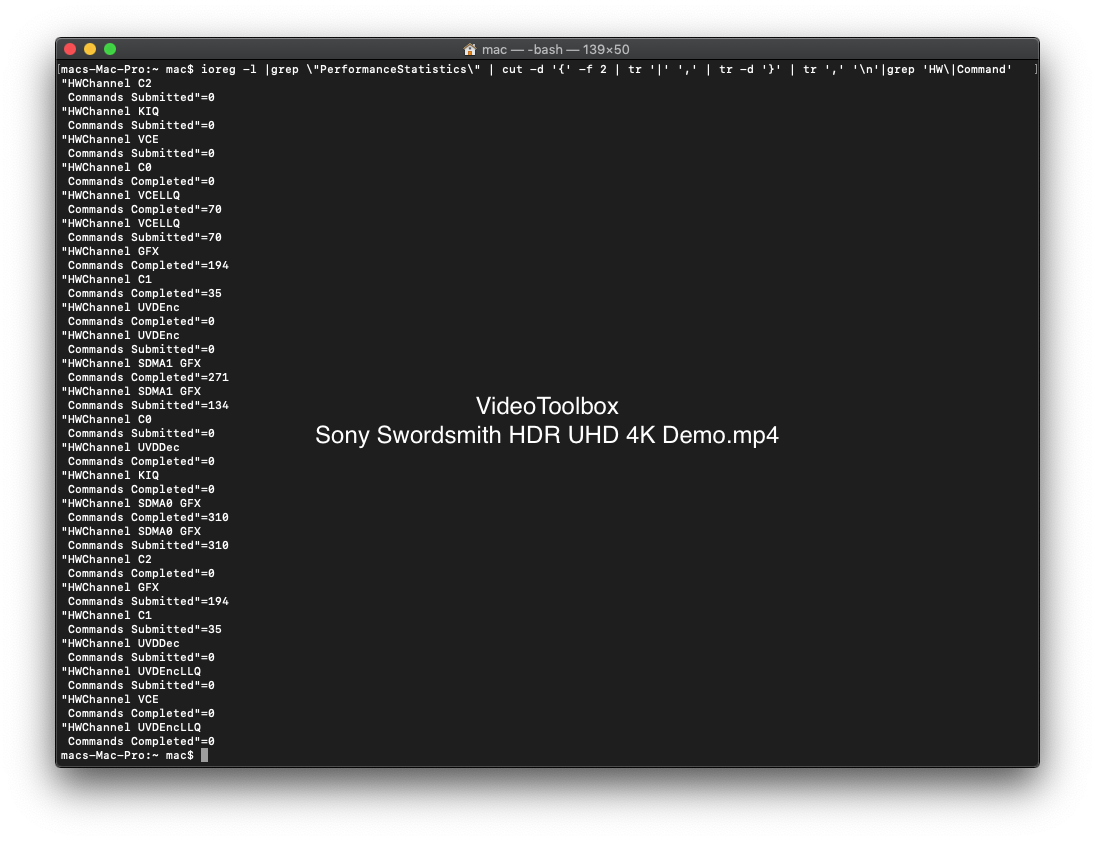Click "HWChannel SDMA0 GFX" above Commands Completed=310
Viewport: 1095px width, 841px height.
tap(131, 504)
